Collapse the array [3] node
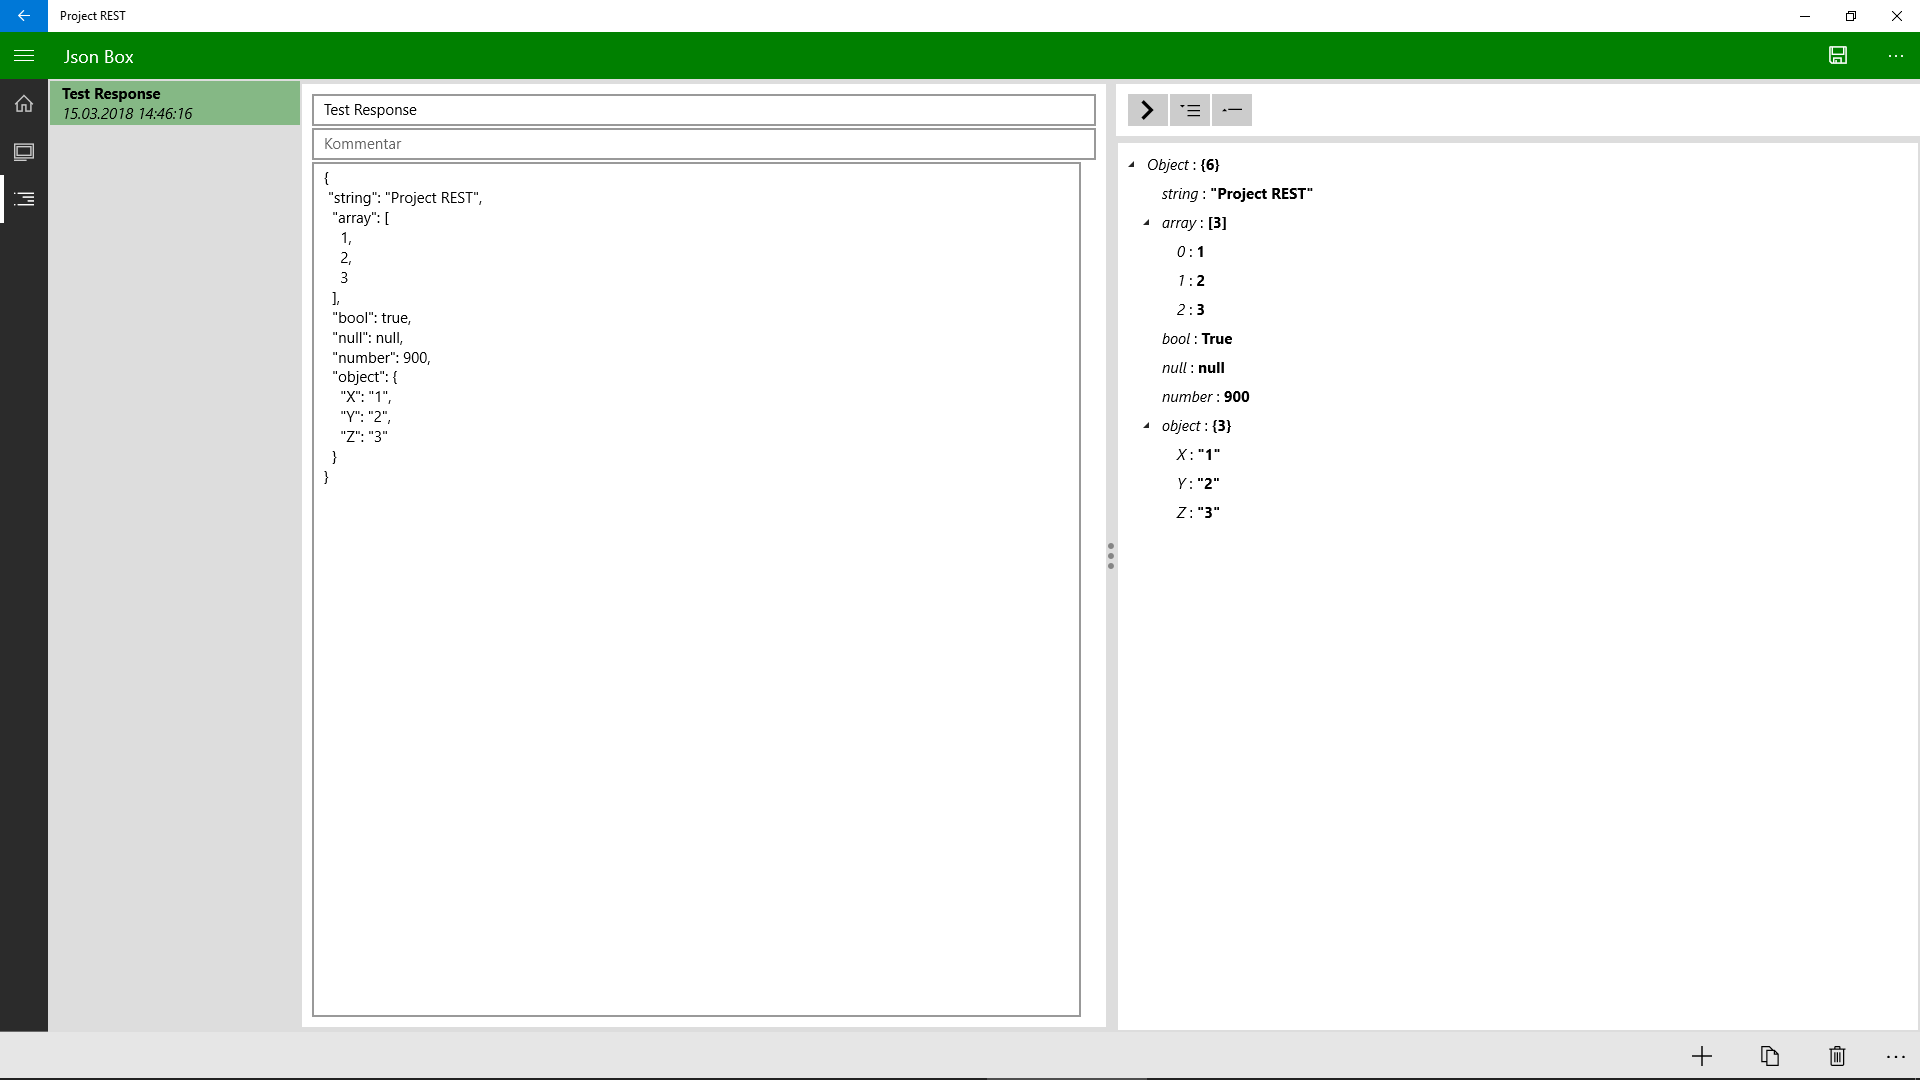The height and width of the screenshot is (1080, 1920). 1147,223
